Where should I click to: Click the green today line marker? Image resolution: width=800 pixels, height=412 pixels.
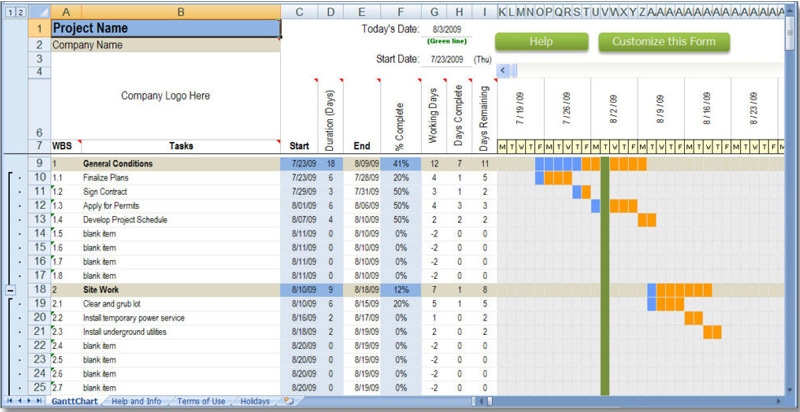click(x=605, y=276)
